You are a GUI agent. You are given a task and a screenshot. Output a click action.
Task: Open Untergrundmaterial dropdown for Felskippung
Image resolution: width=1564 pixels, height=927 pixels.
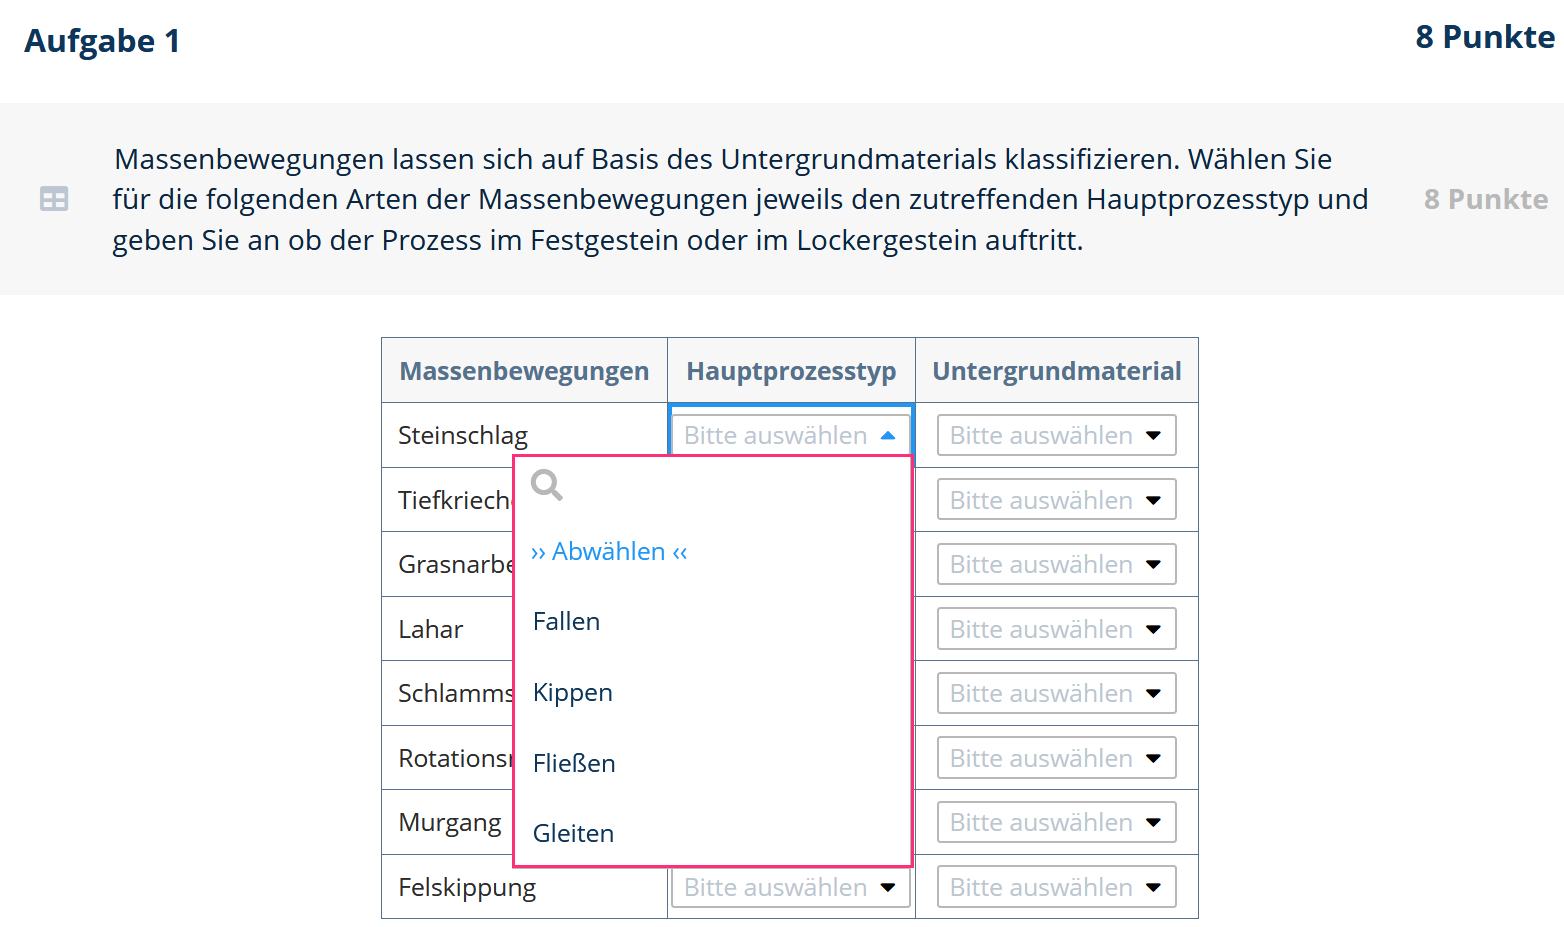(1056, 887)
